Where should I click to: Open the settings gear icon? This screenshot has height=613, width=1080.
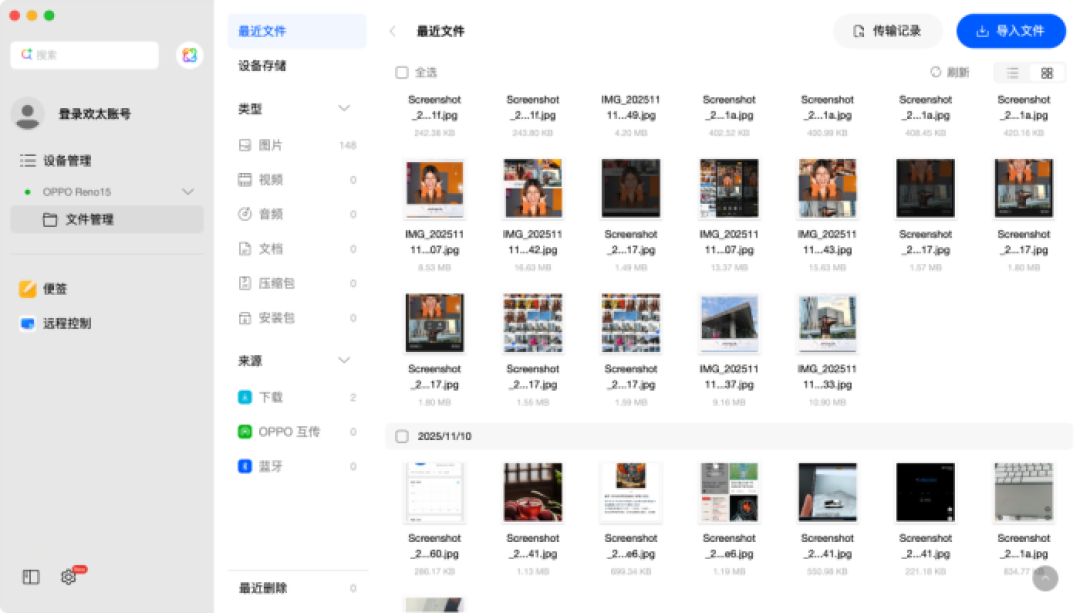click(x=68, y=577)
